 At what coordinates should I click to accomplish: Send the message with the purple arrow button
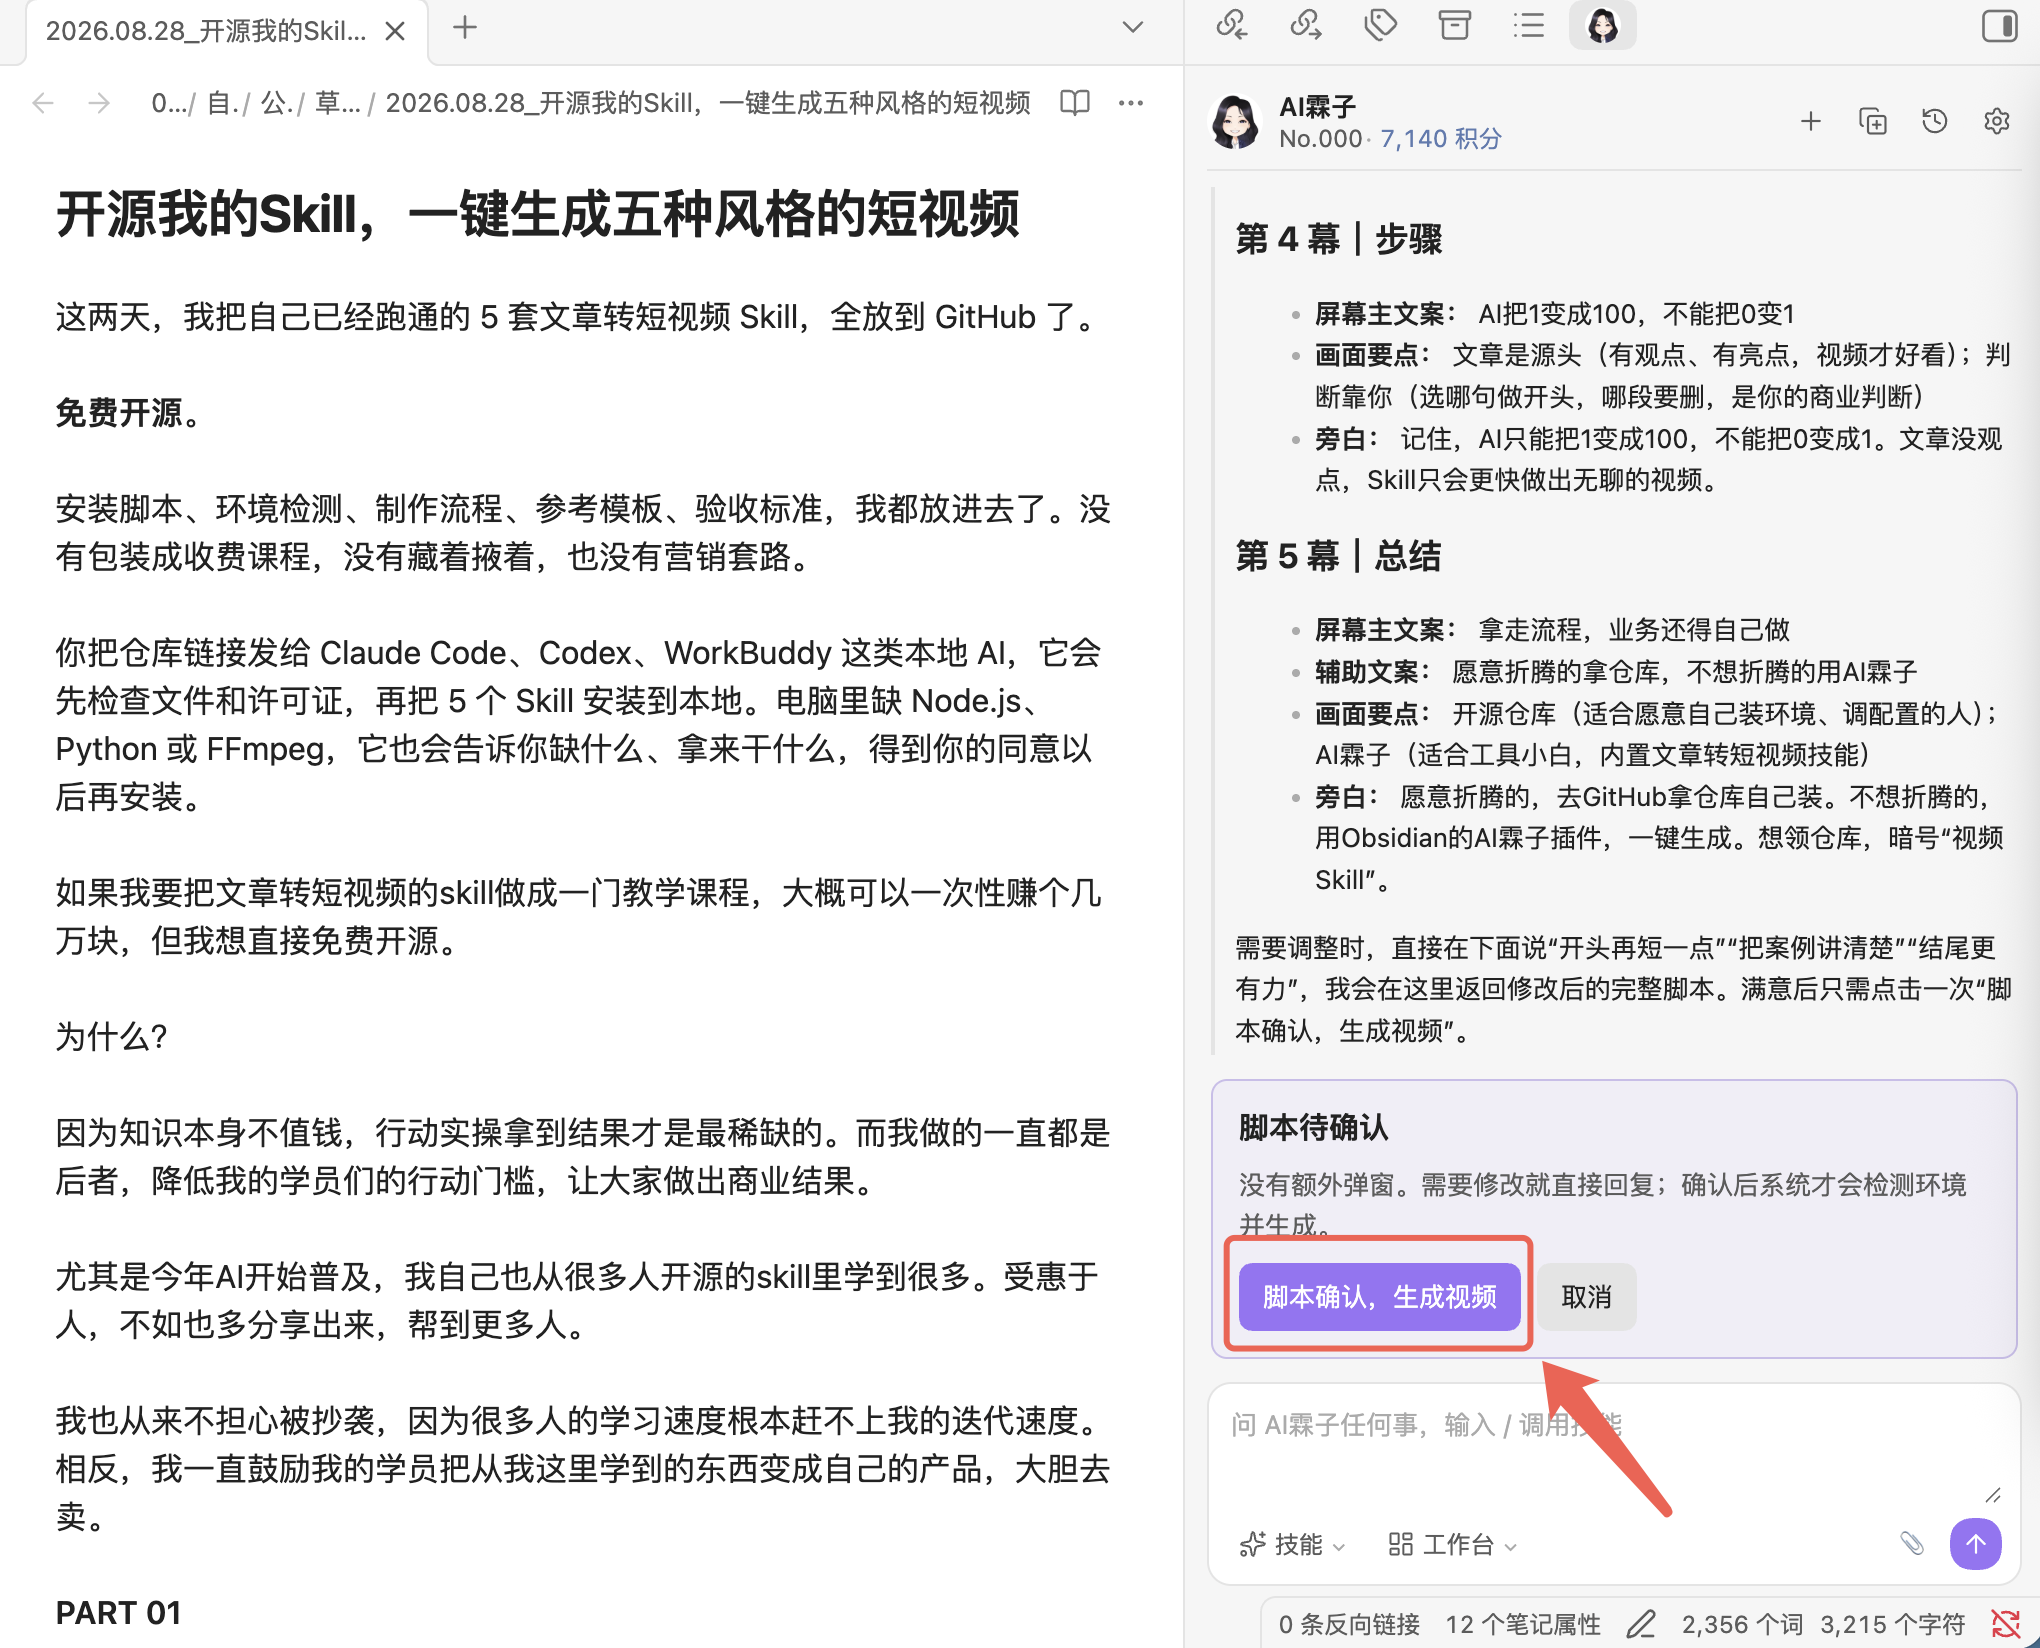(1976, 1544)
